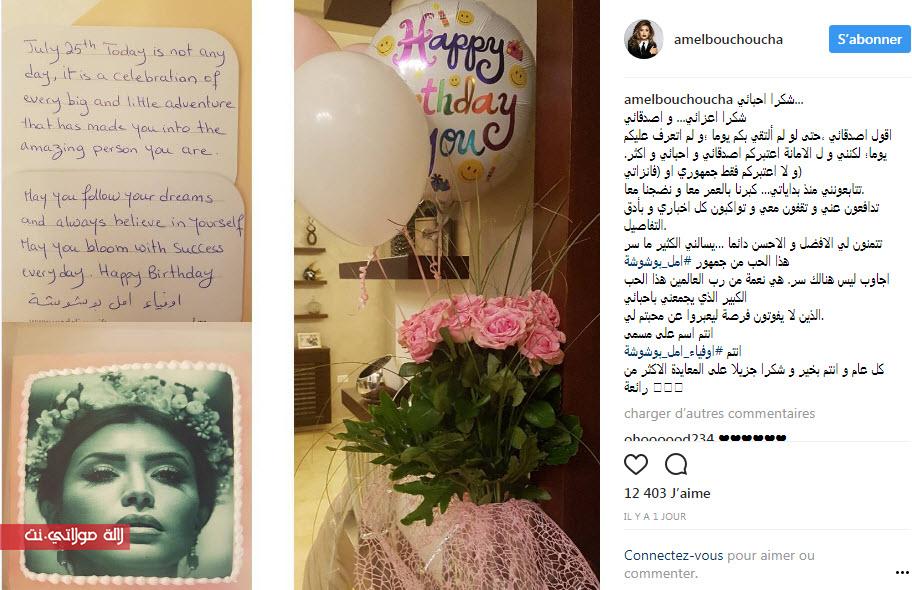Open the #امل_بوشوشة hashtag link
The height and width of the screenshot is (590, 912).
pos(658,261)
